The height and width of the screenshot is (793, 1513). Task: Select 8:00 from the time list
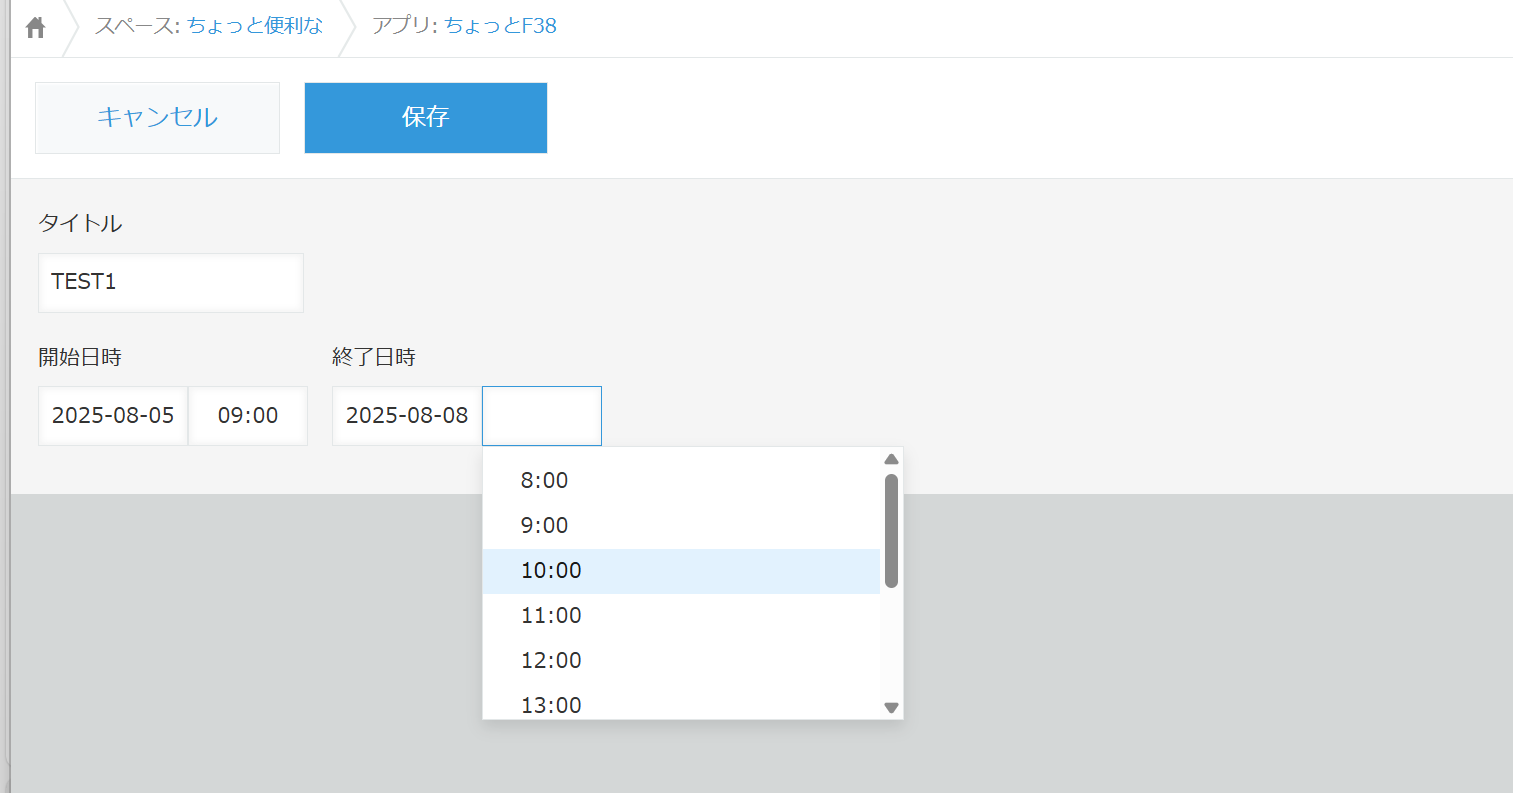point(545,481)
